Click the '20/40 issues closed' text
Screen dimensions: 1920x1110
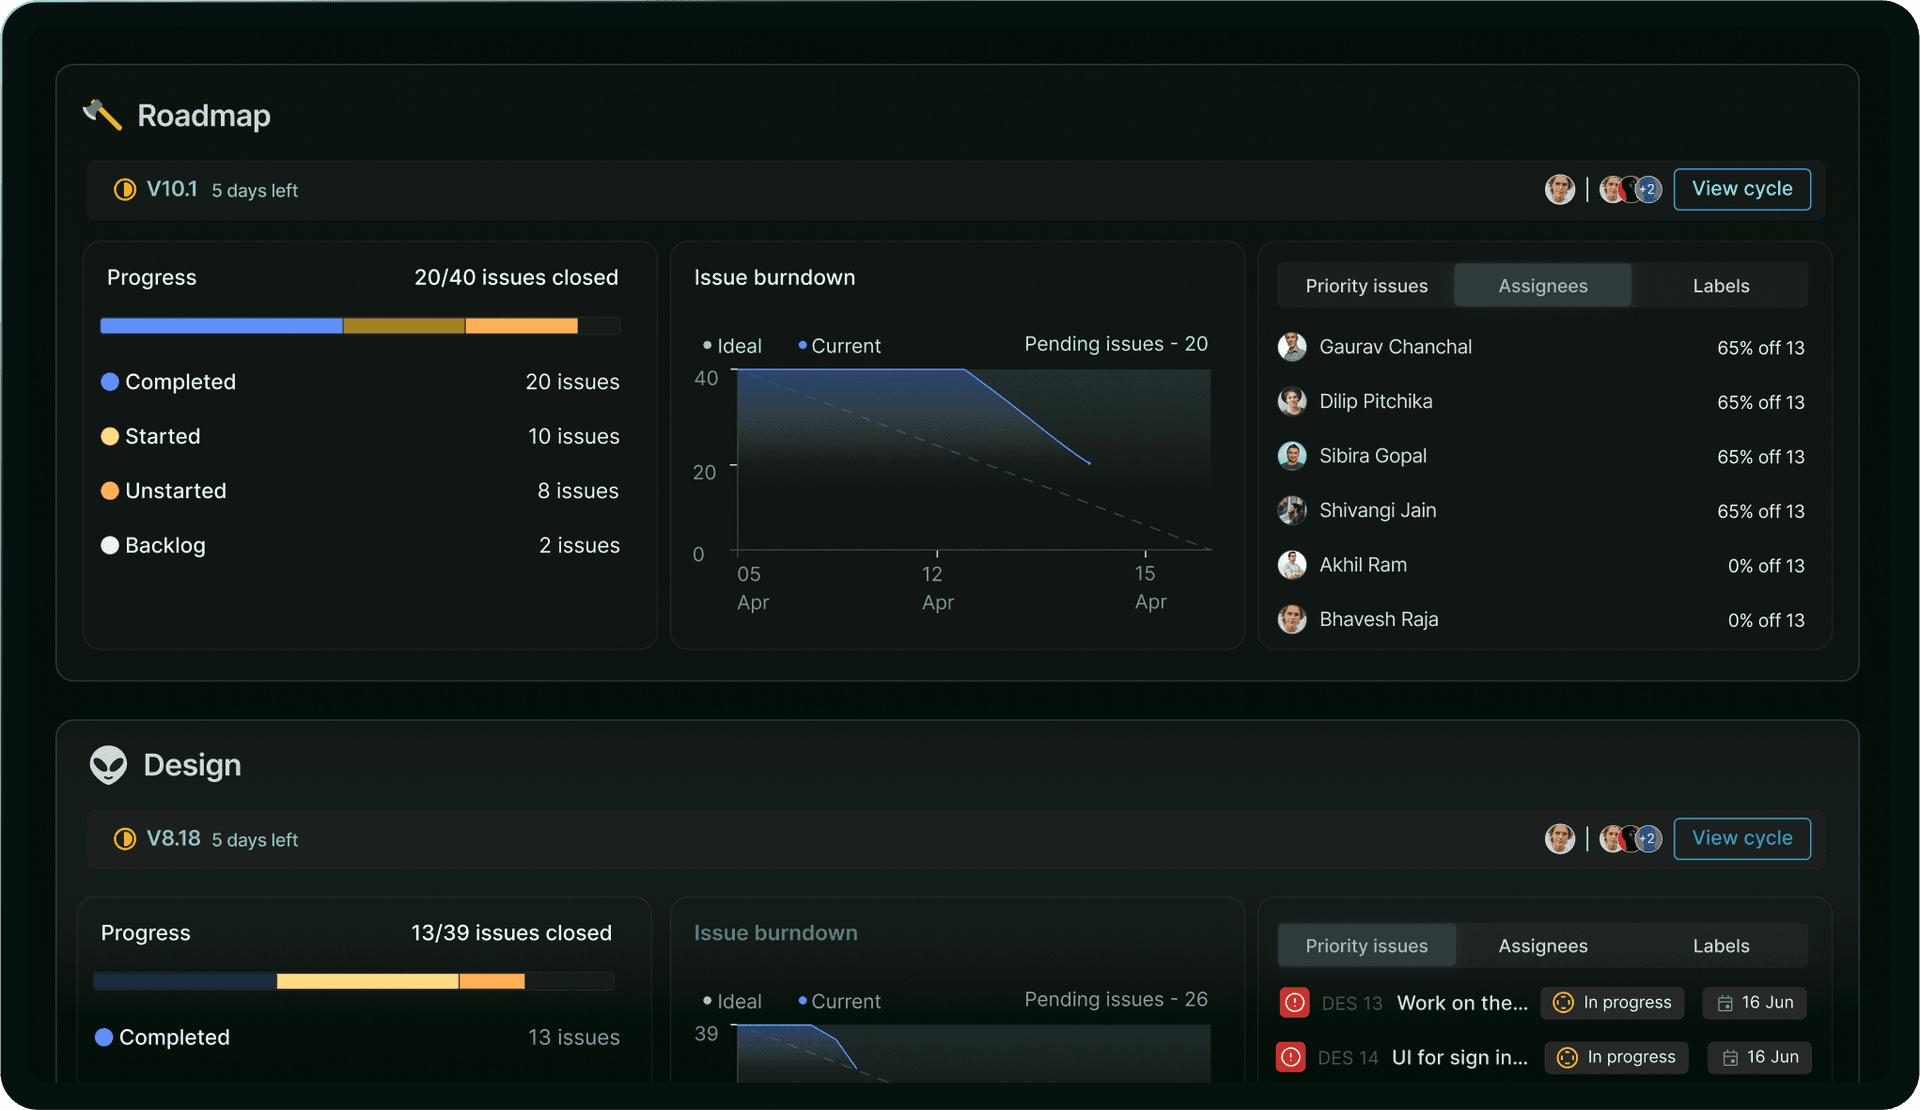click(516, 278)
